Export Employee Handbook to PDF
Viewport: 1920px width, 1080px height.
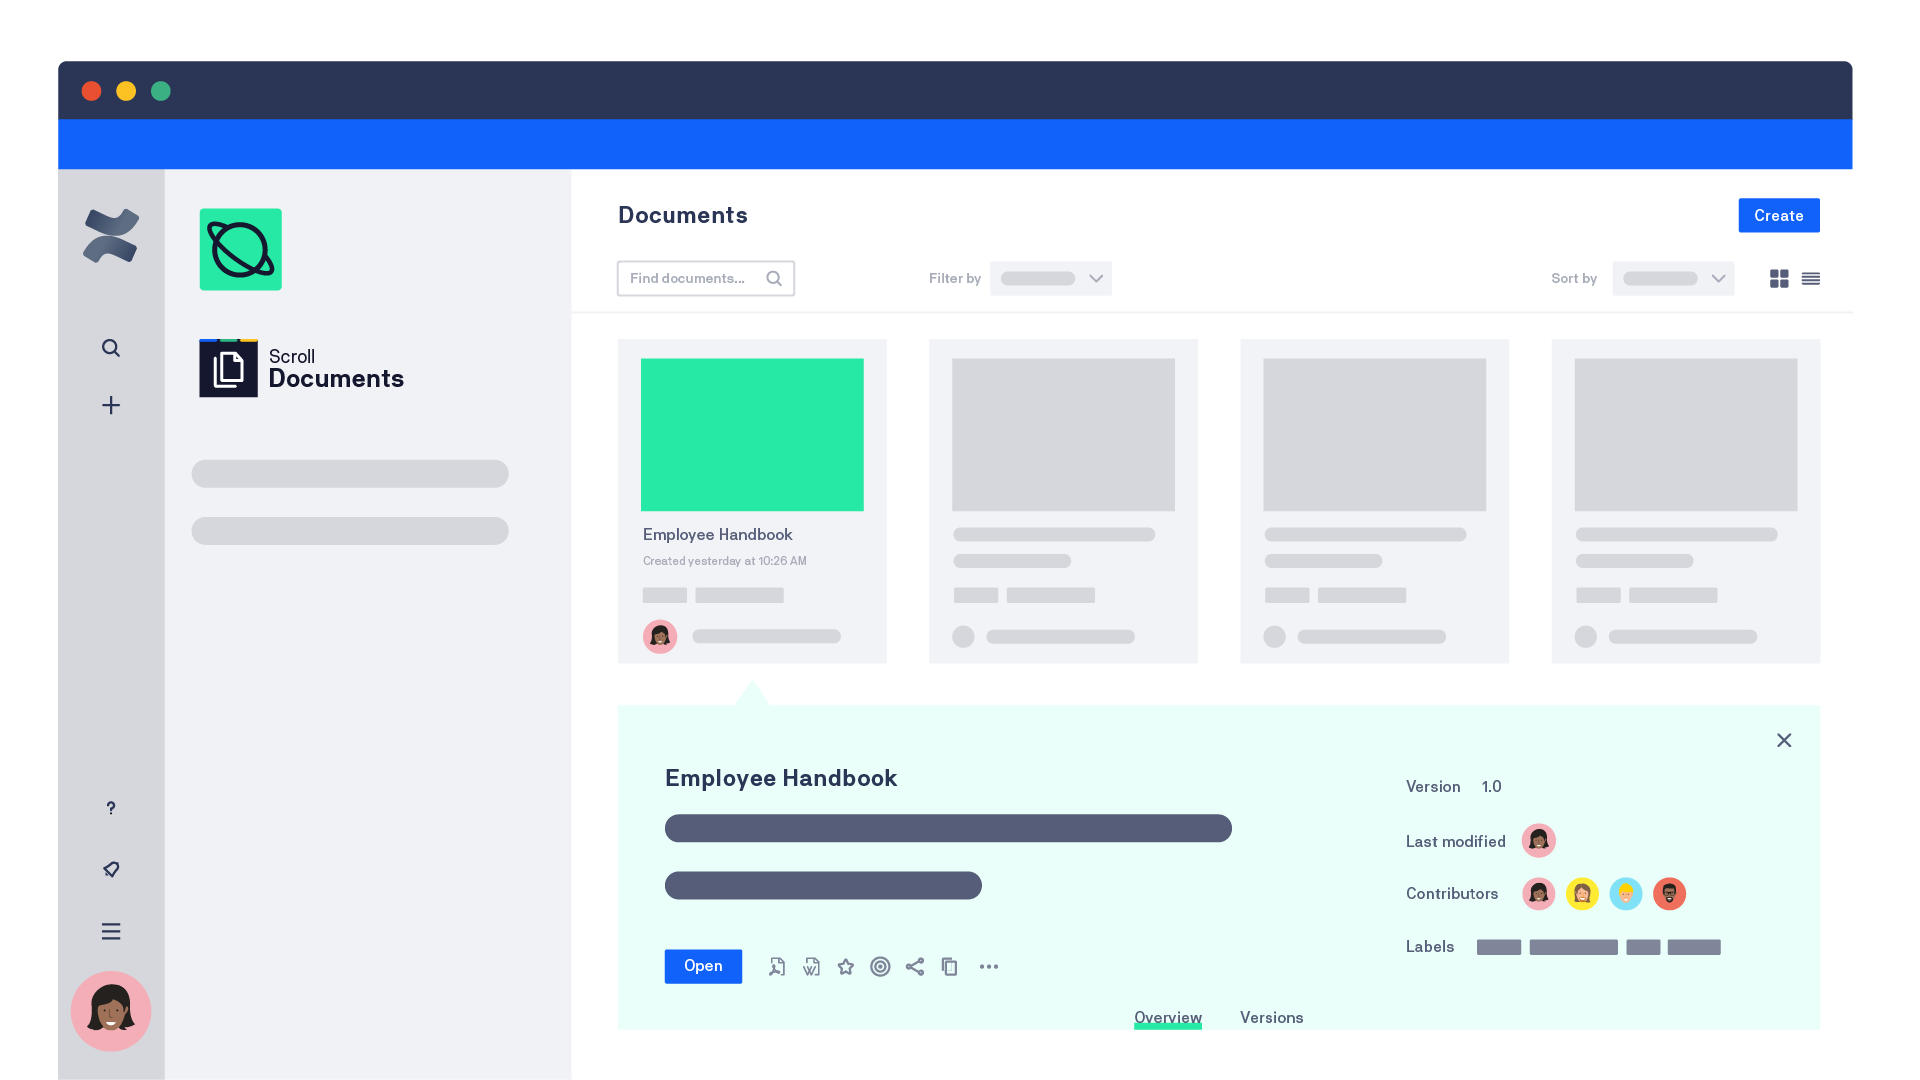(777, 967)
